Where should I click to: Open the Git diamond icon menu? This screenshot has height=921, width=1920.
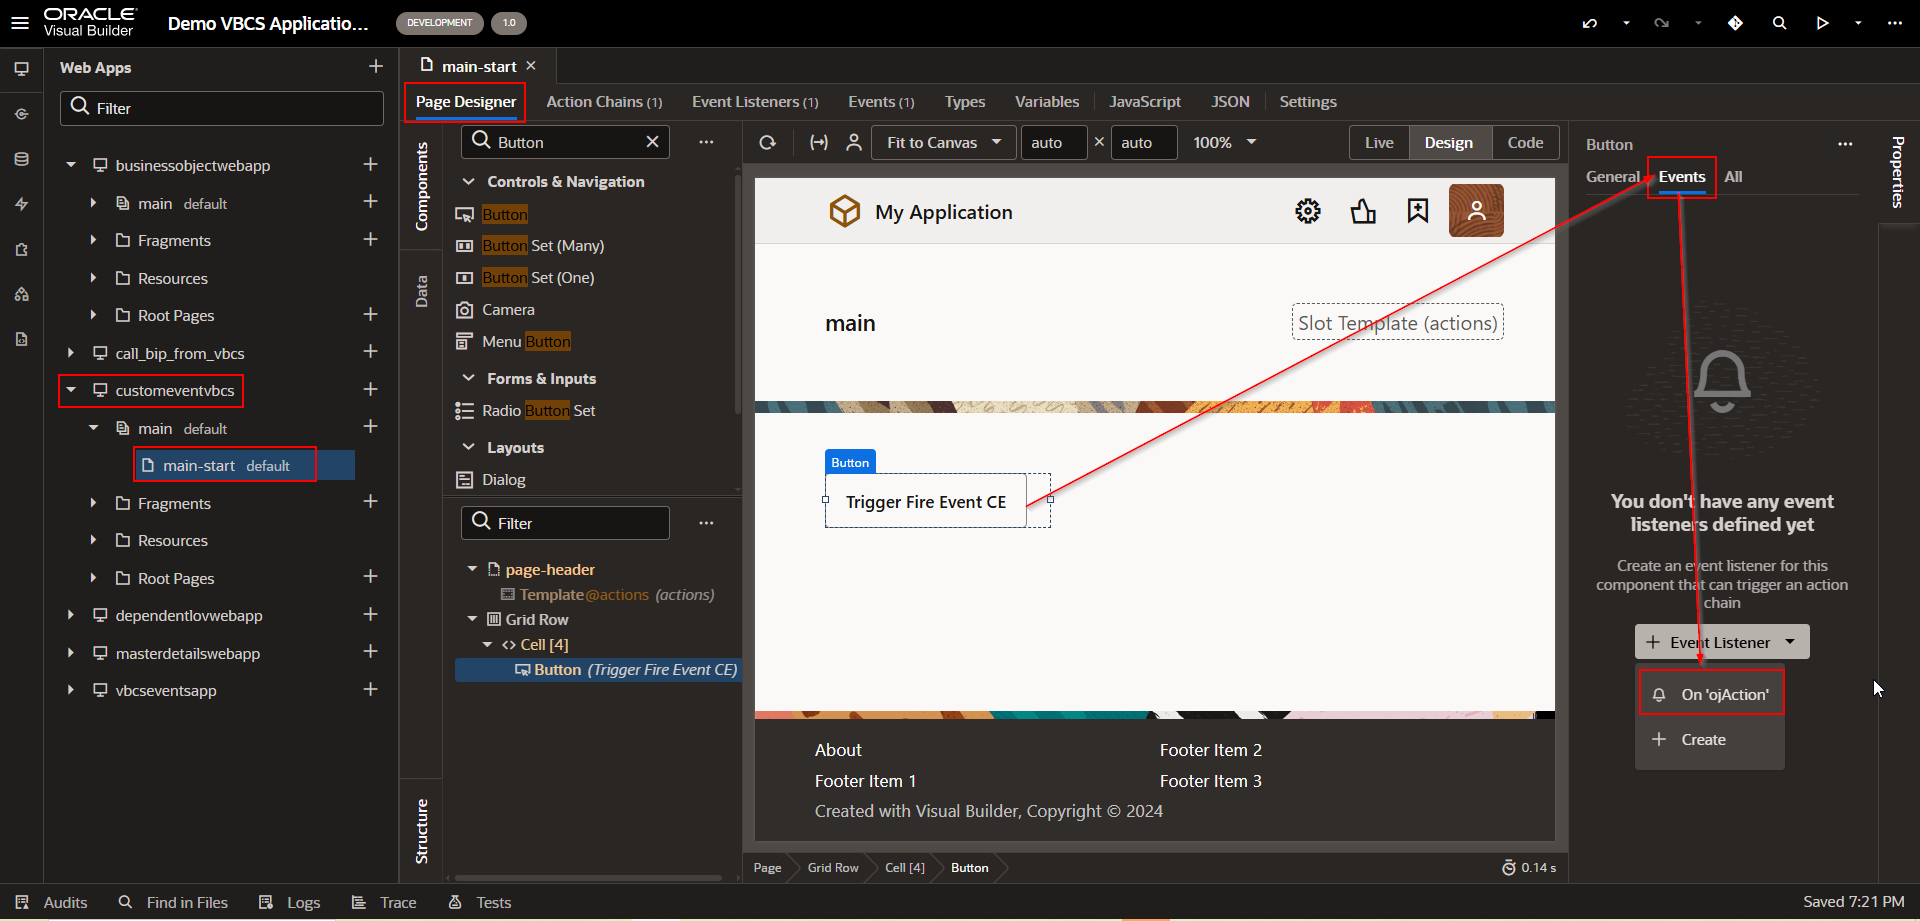click(x=1735, y=22)
